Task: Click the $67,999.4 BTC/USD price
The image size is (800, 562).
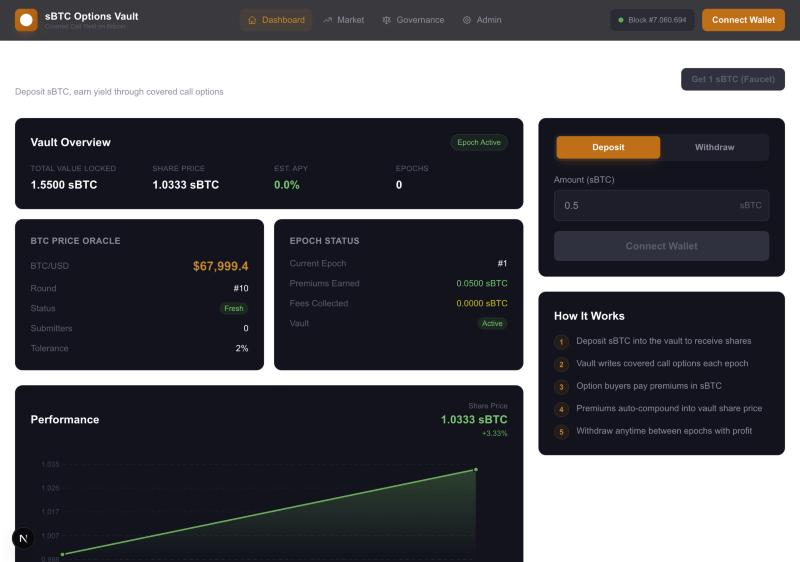Action: click(220, 266)
